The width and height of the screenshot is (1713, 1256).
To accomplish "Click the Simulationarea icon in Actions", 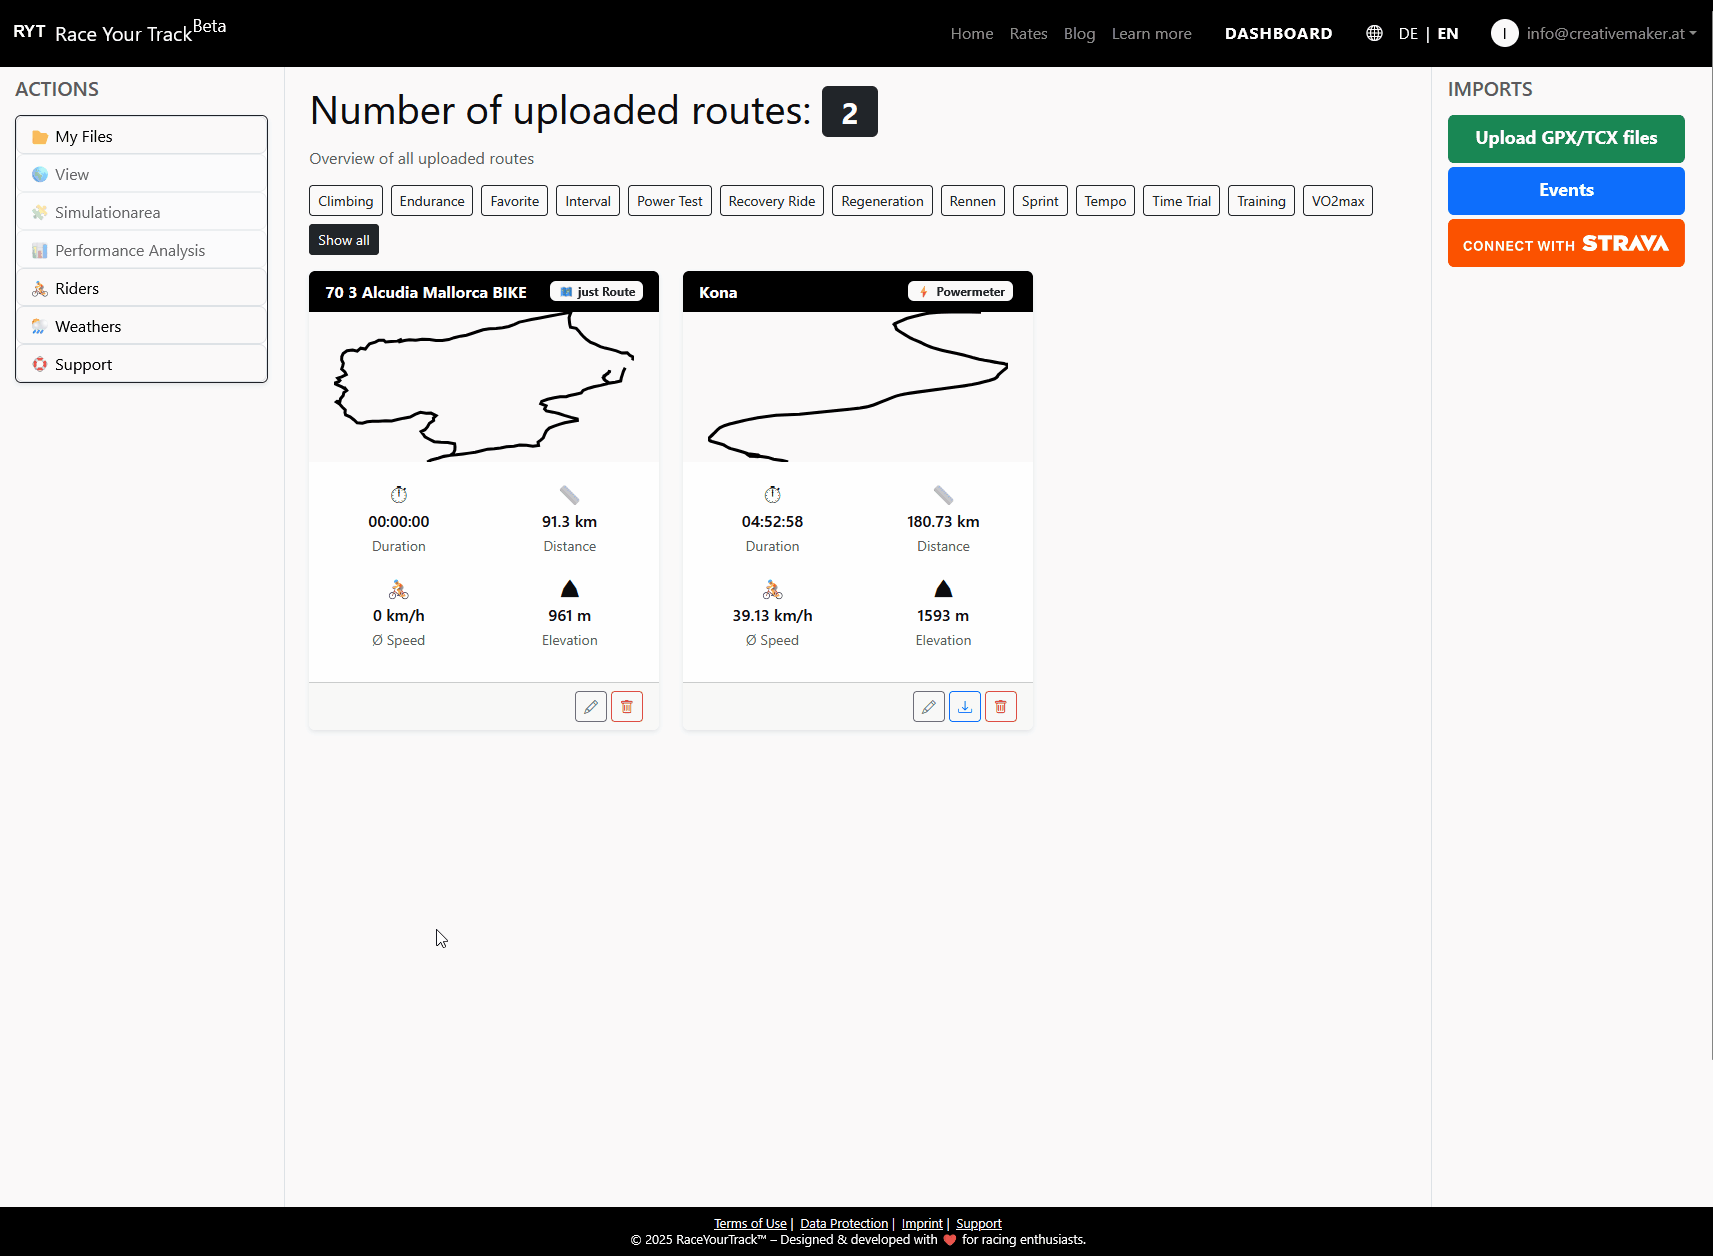I will click(40, 212).
